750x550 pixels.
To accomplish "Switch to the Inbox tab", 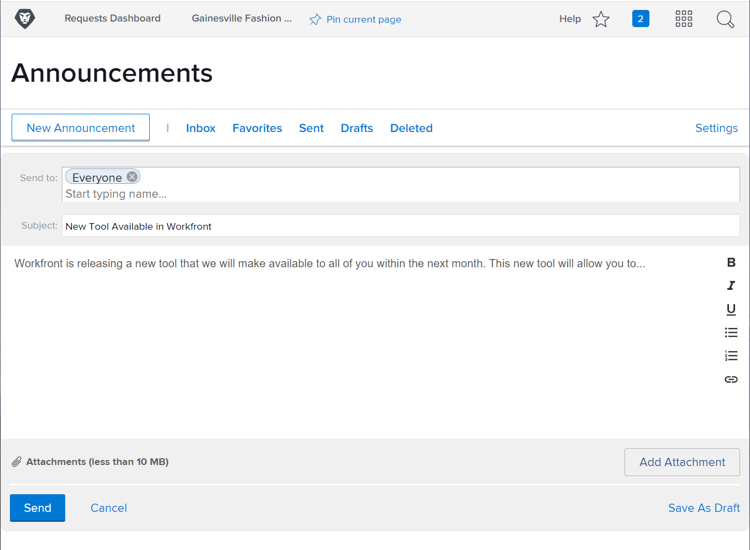I will (x=200, y=128).
